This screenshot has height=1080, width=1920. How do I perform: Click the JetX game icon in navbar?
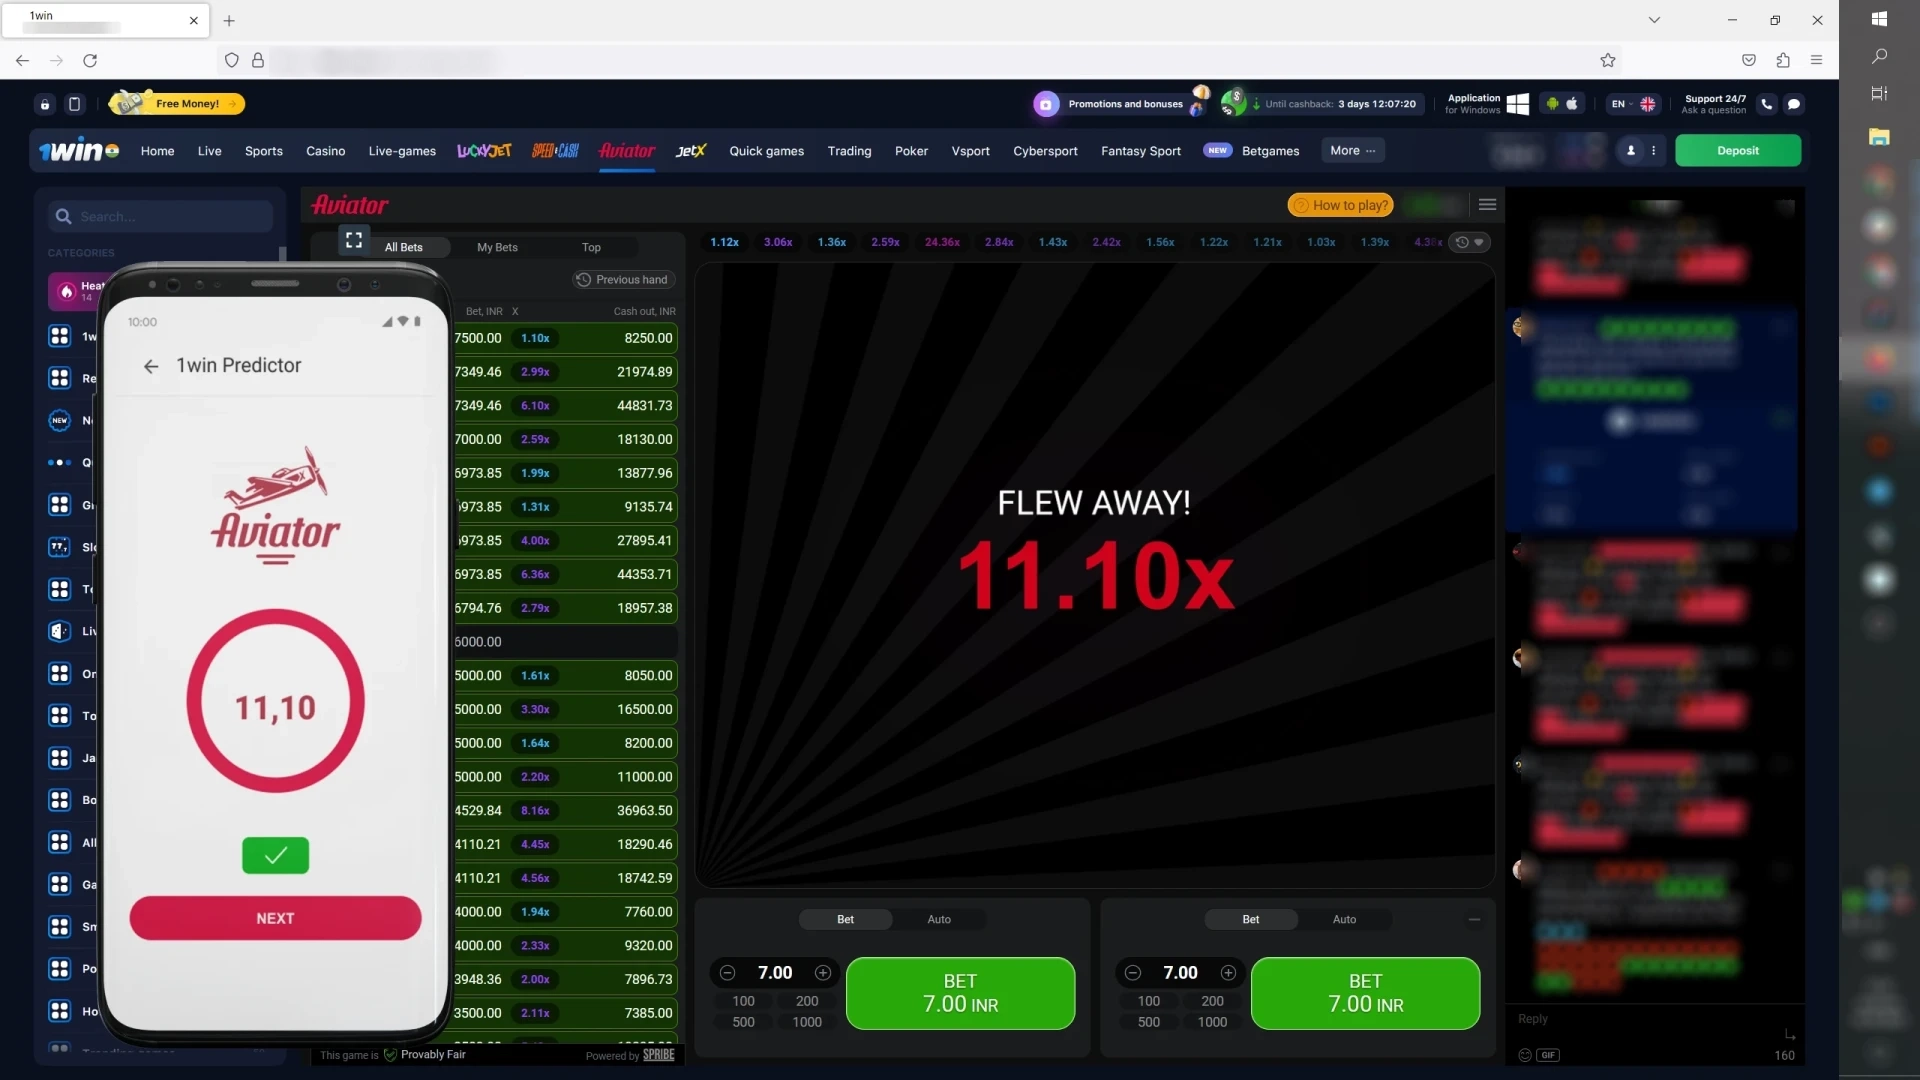(x=691, y=150)
